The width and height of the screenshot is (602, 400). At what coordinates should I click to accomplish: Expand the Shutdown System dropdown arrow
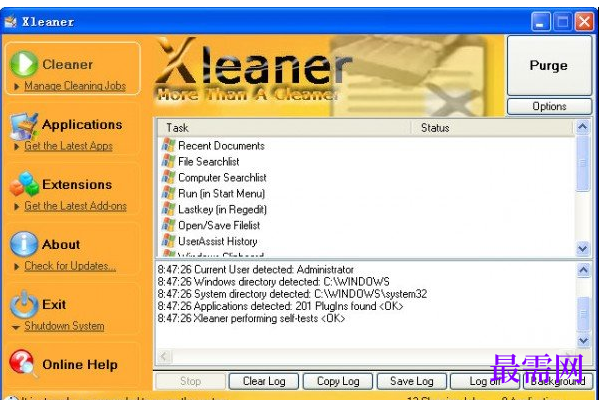(x=16, y=327)
